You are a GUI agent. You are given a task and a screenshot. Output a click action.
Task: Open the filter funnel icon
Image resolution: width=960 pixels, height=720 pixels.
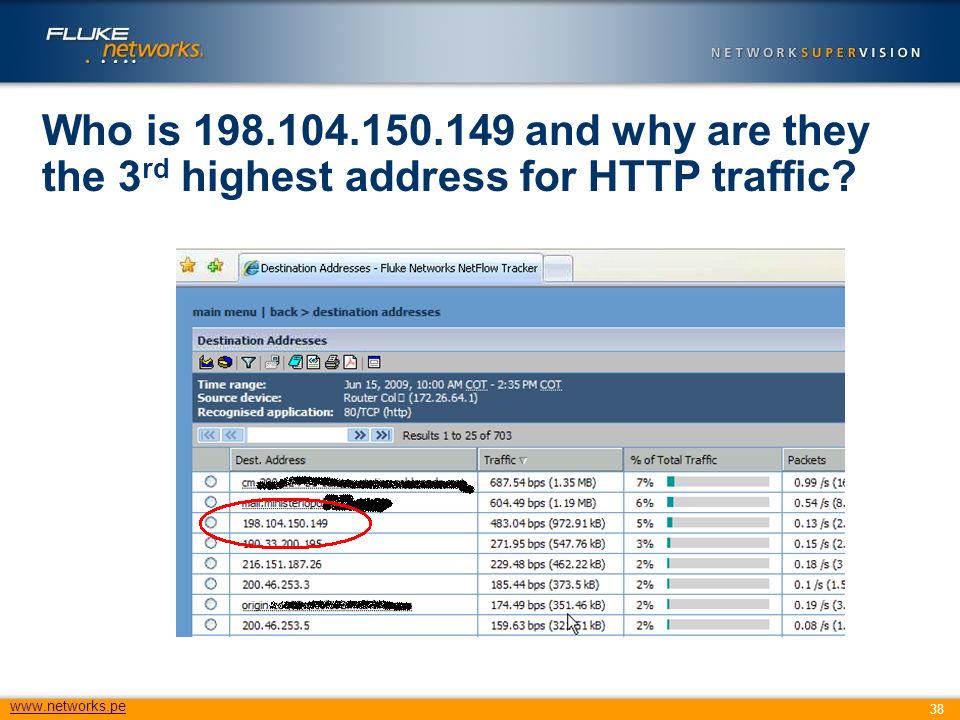coord(248,362)
